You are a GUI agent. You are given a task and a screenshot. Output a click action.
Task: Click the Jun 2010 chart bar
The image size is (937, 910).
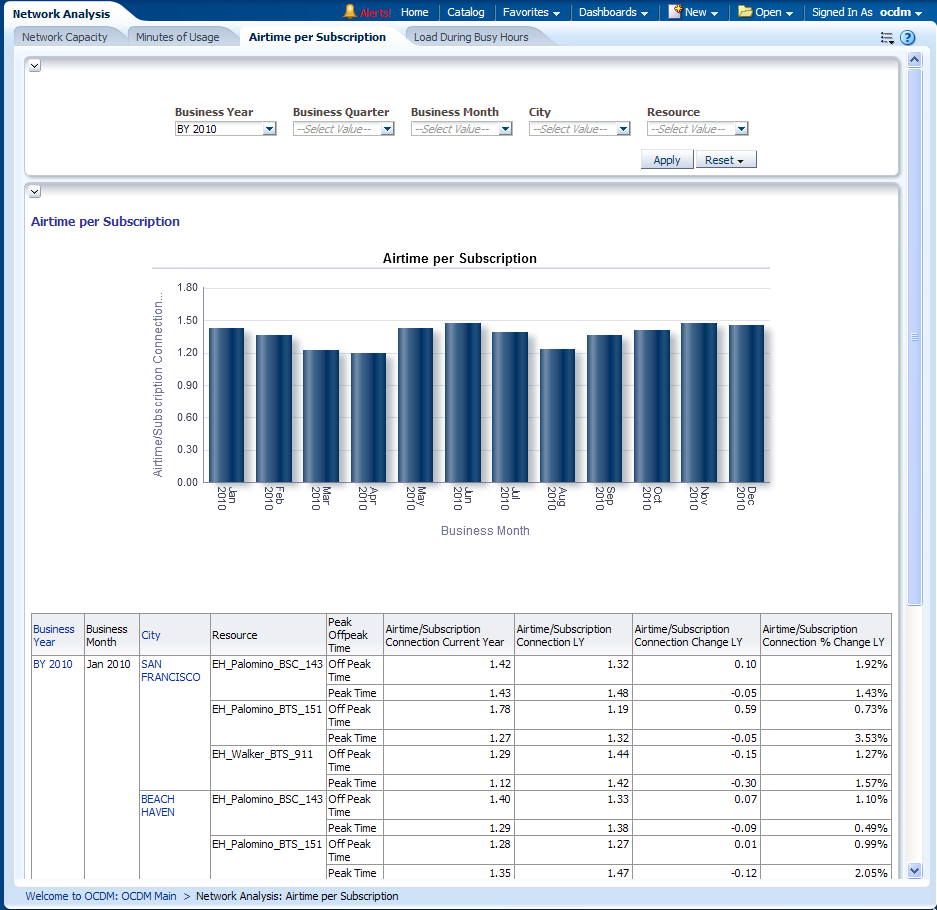(463, 402)
